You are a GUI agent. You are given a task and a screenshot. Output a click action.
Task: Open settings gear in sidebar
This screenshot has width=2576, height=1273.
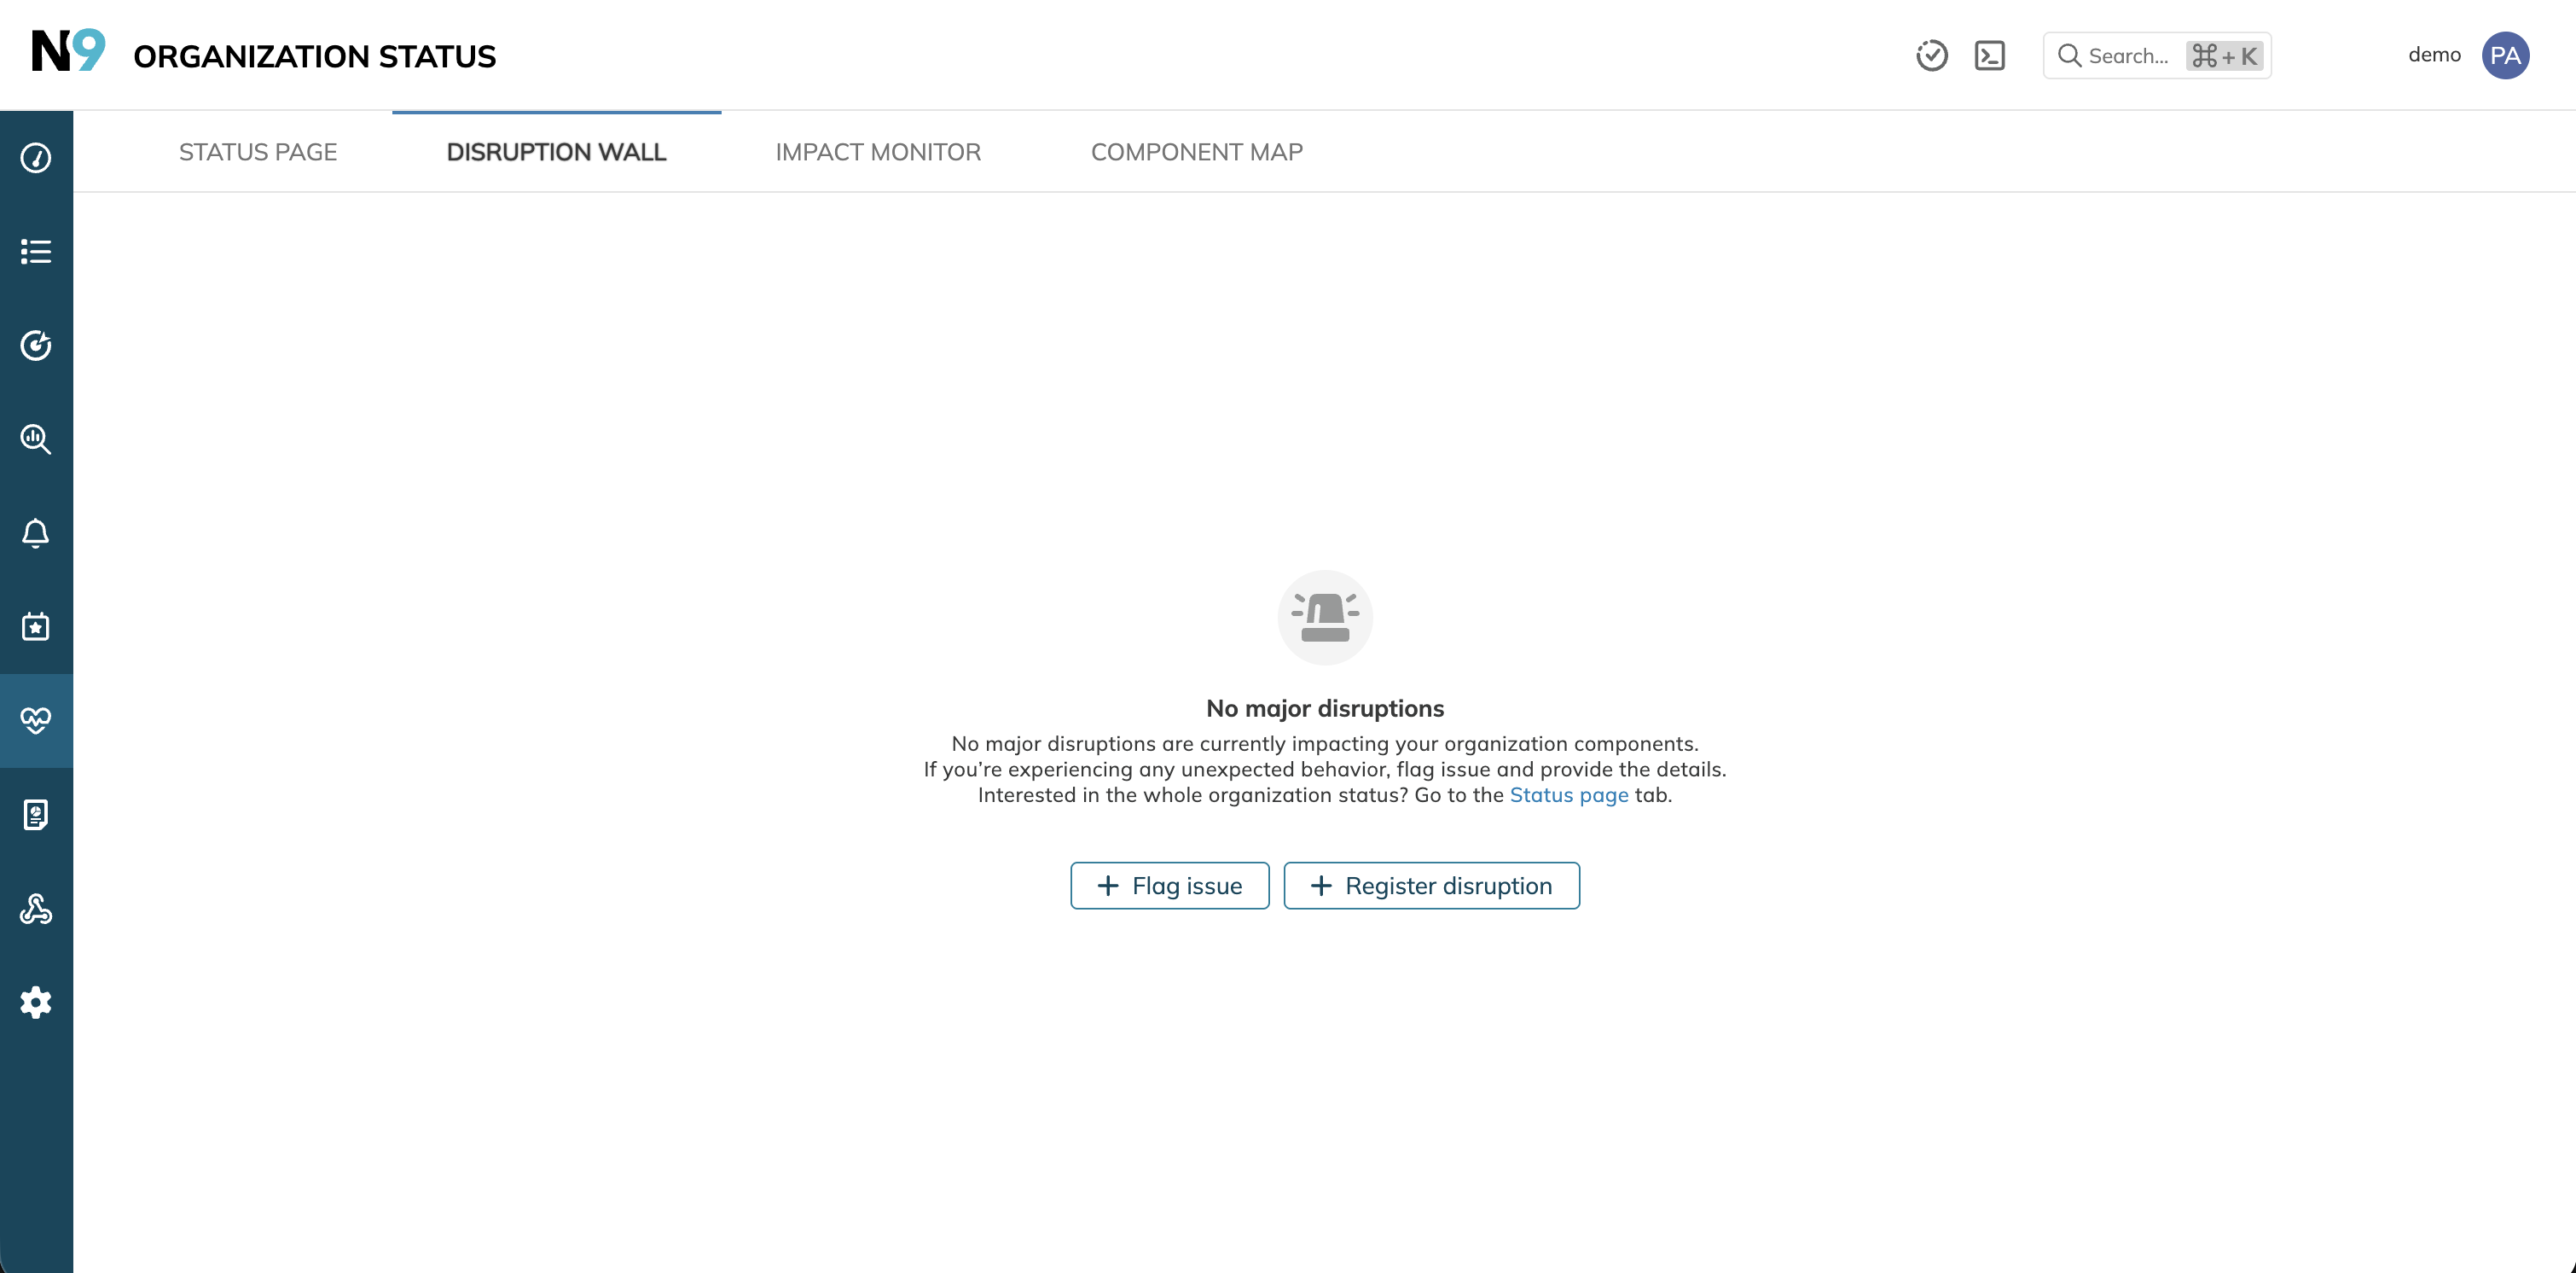tap(36, 1003)
